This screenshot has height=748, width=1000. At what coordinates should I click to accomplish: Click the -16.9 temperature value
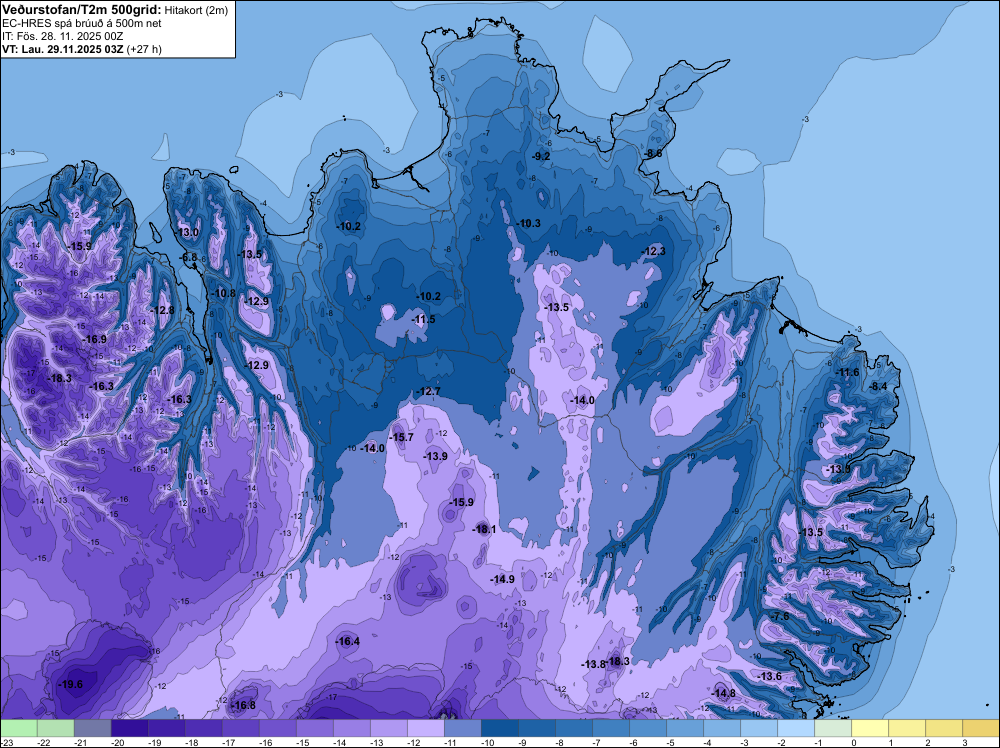tap(95, 339)
